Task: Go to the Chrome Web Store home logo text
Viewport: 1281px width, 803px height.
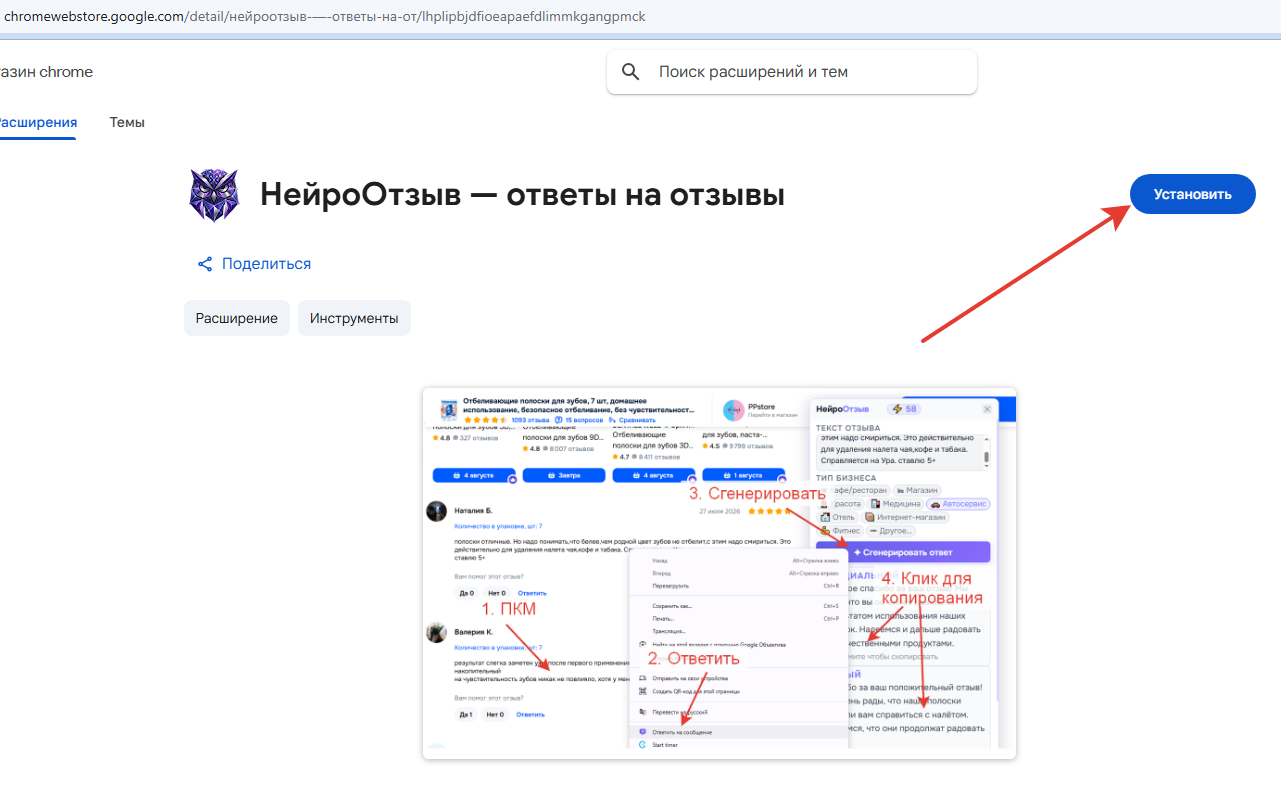Action: pyautogui.click(x=46, y=72)
